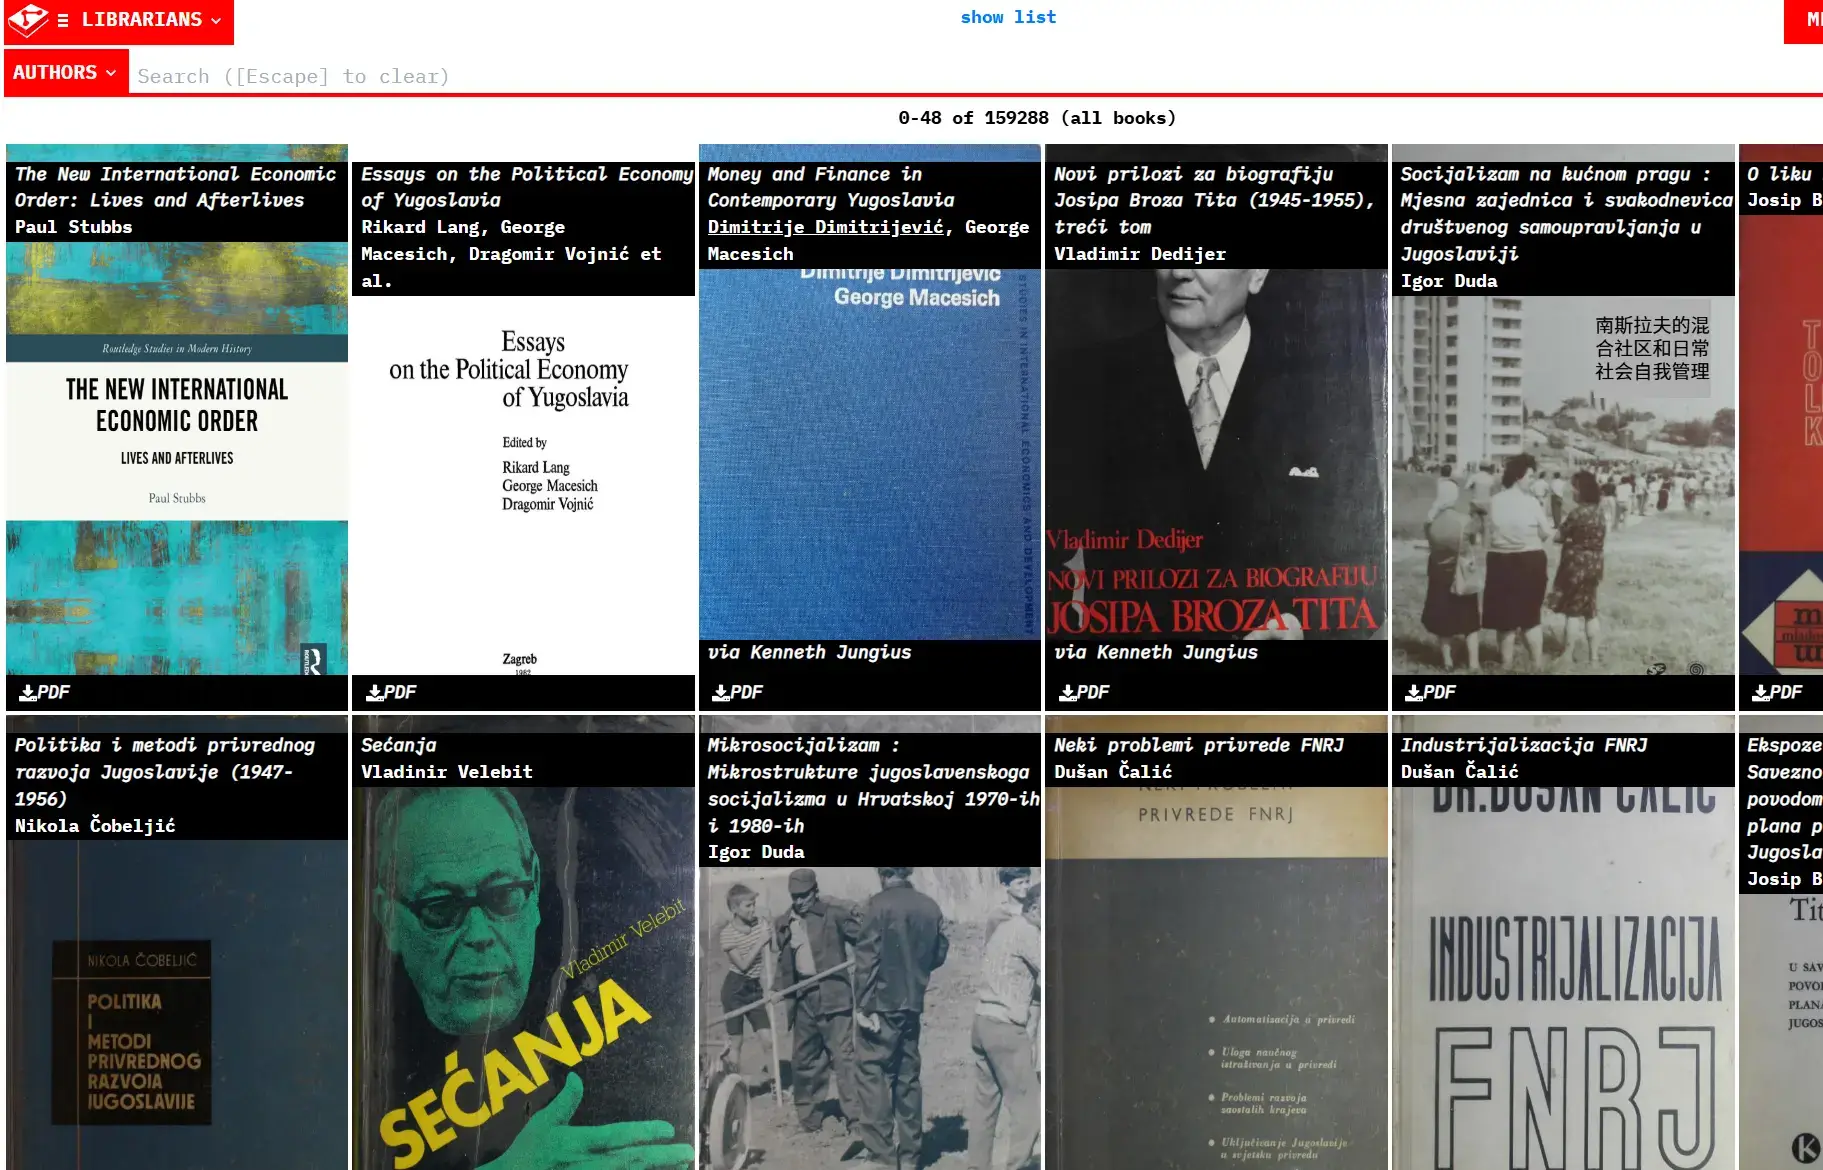Select author Vladimir Dedijer
Screen dimensions: 1823x1170
(1139, 254)
